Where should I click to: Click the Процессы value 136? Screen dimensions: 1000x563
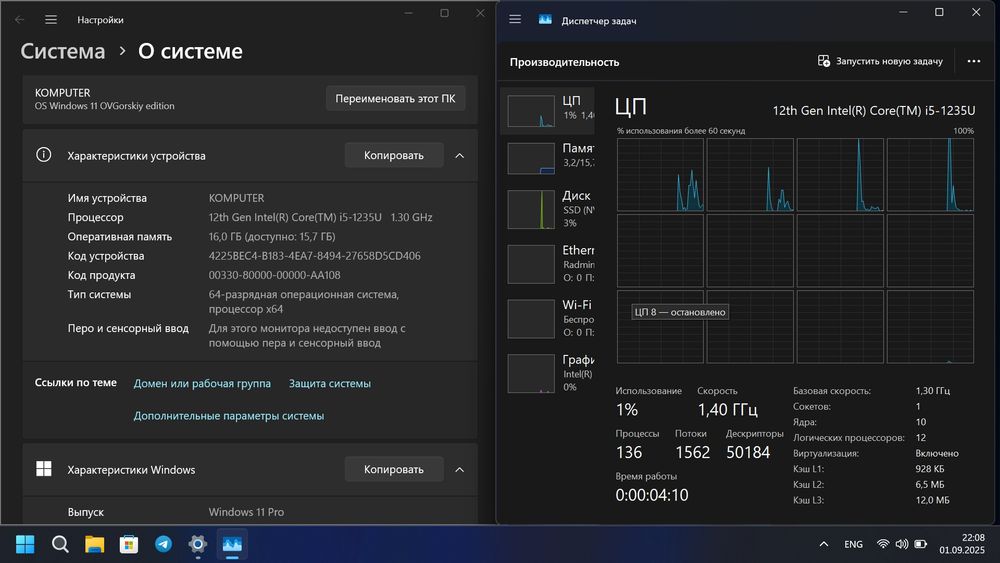[x=629, y=452]
